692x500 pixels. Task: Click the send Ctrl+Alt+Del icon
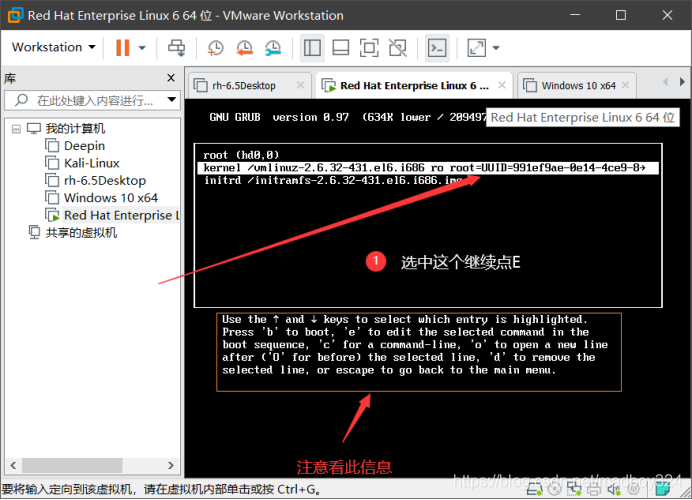pos(177,48)
